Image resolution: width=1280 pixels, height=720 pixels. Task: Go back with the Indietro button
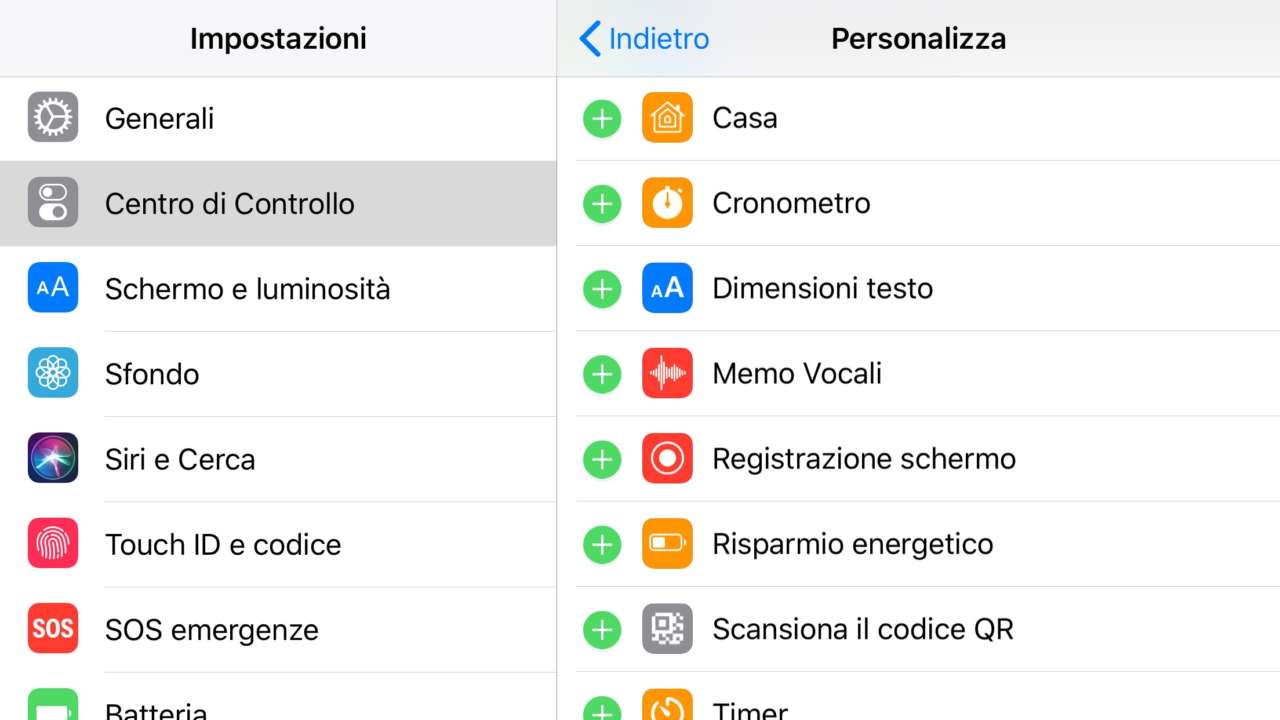(x=645, y=39)
